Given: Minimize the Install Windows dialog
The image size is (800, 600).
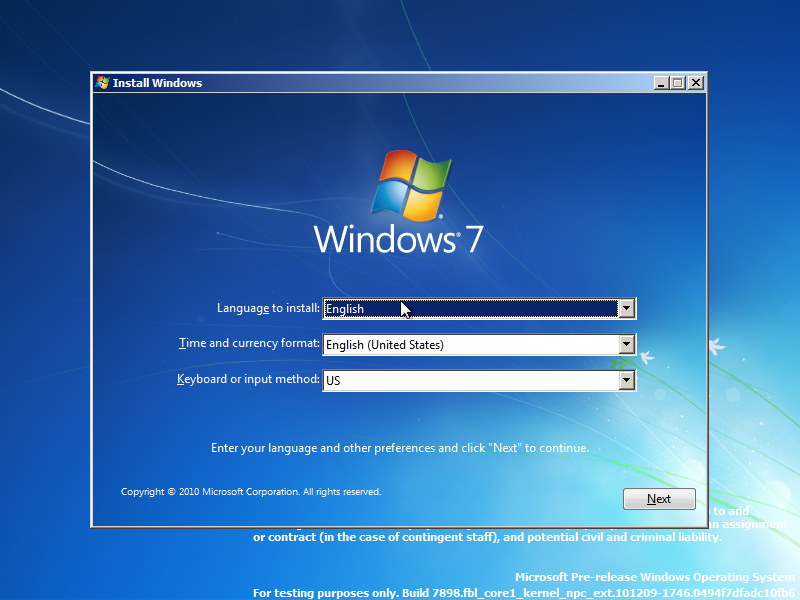Looking at the screenshot, I should pyautogui.click(x=661, y=83).
